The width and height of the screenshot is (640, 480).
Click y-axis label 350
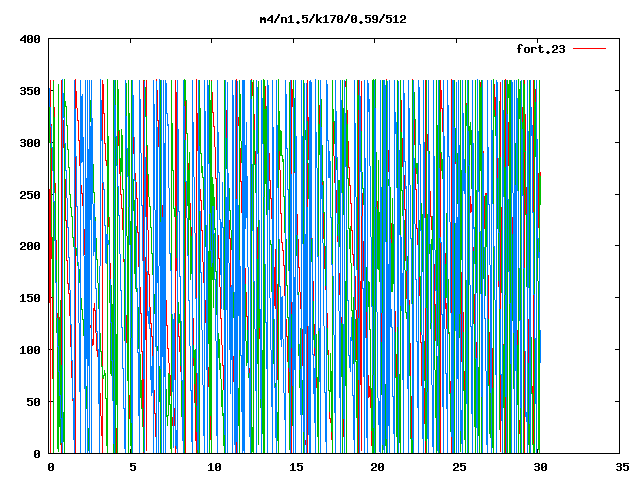tap(30, 91)
